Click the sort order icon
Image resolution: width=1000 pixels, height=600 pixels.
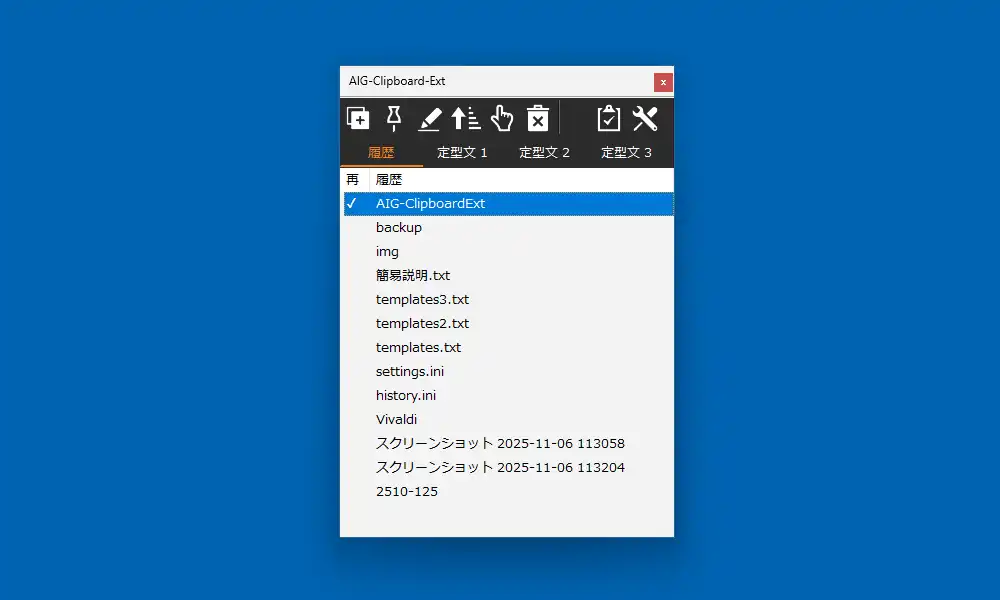coord(464,118)
